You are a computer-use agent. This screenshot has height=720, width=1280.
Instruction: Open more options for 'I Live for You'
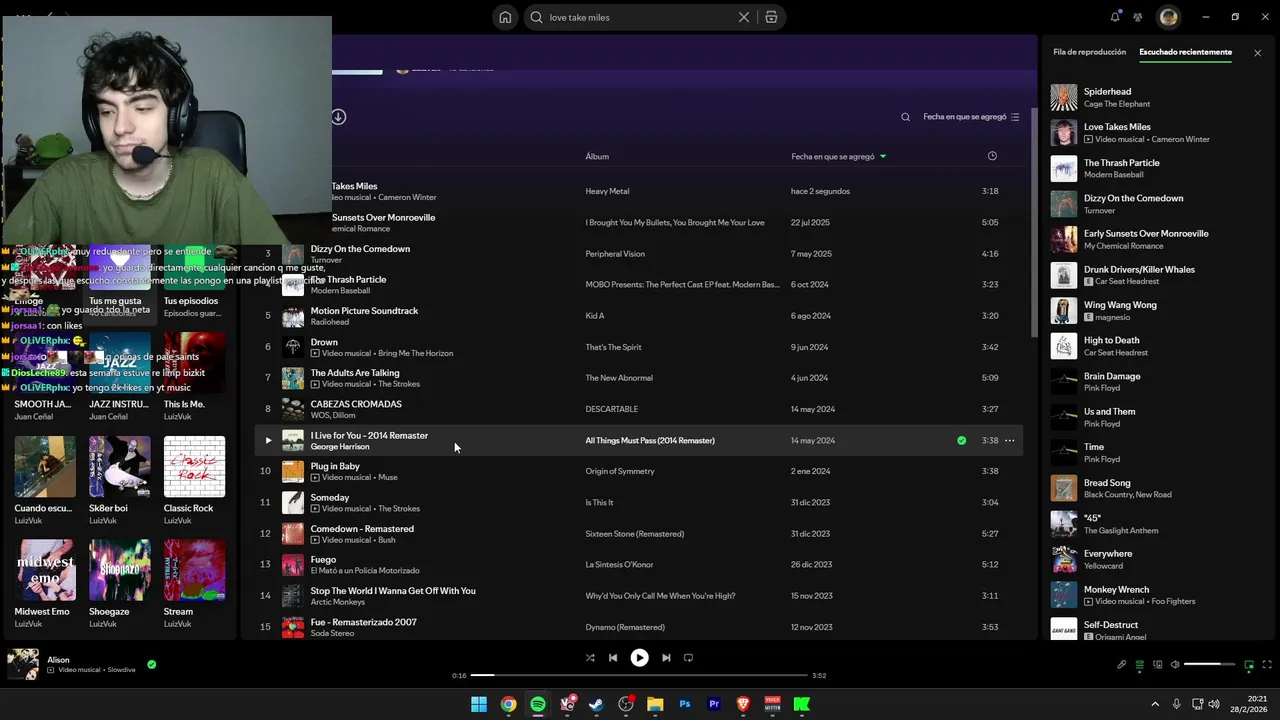point(1010,440)
